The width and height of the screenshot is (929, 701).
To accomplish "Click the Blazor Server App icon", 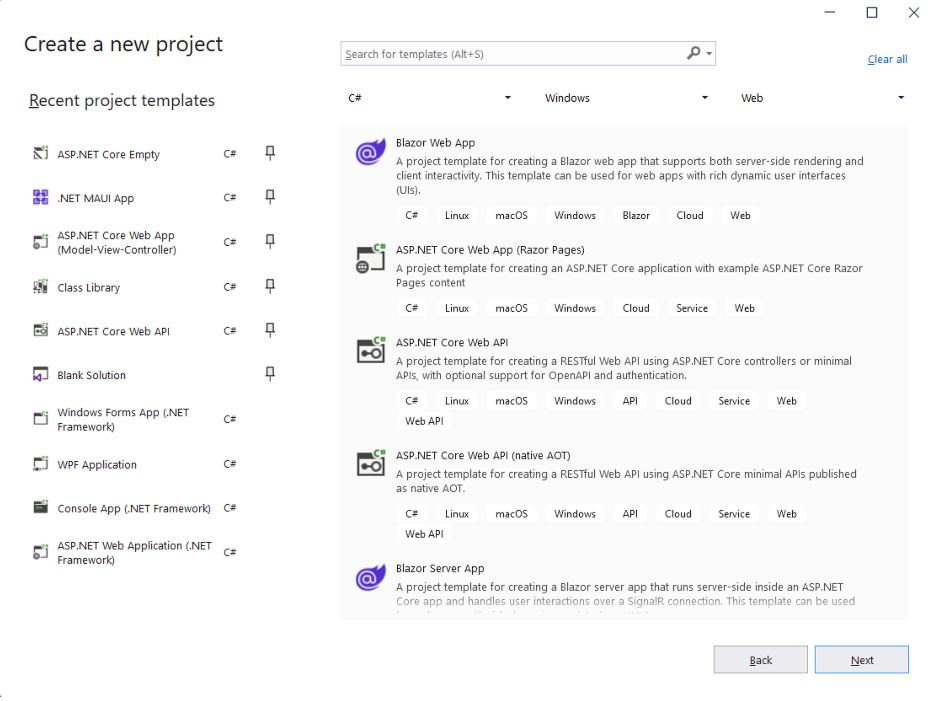I will [x=370, y=578].
